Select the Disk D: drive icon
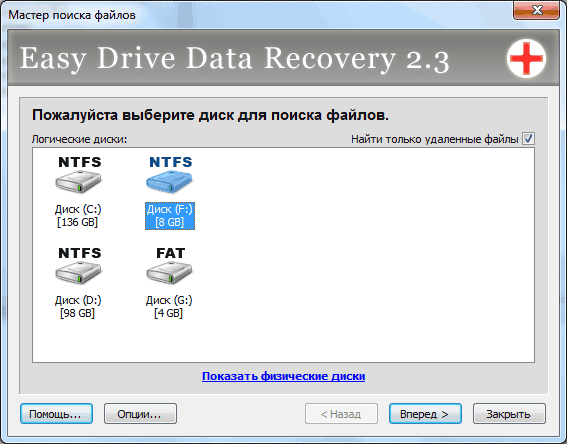Image resolution: width=567 pixels, height=444 pixels. (78, 273)
